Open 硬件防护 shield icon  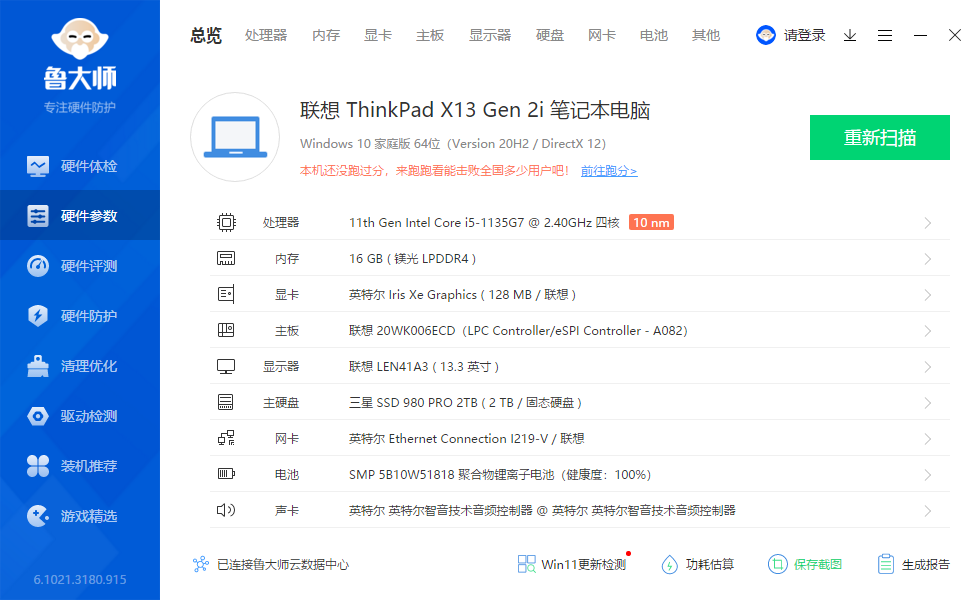[38, 316]
